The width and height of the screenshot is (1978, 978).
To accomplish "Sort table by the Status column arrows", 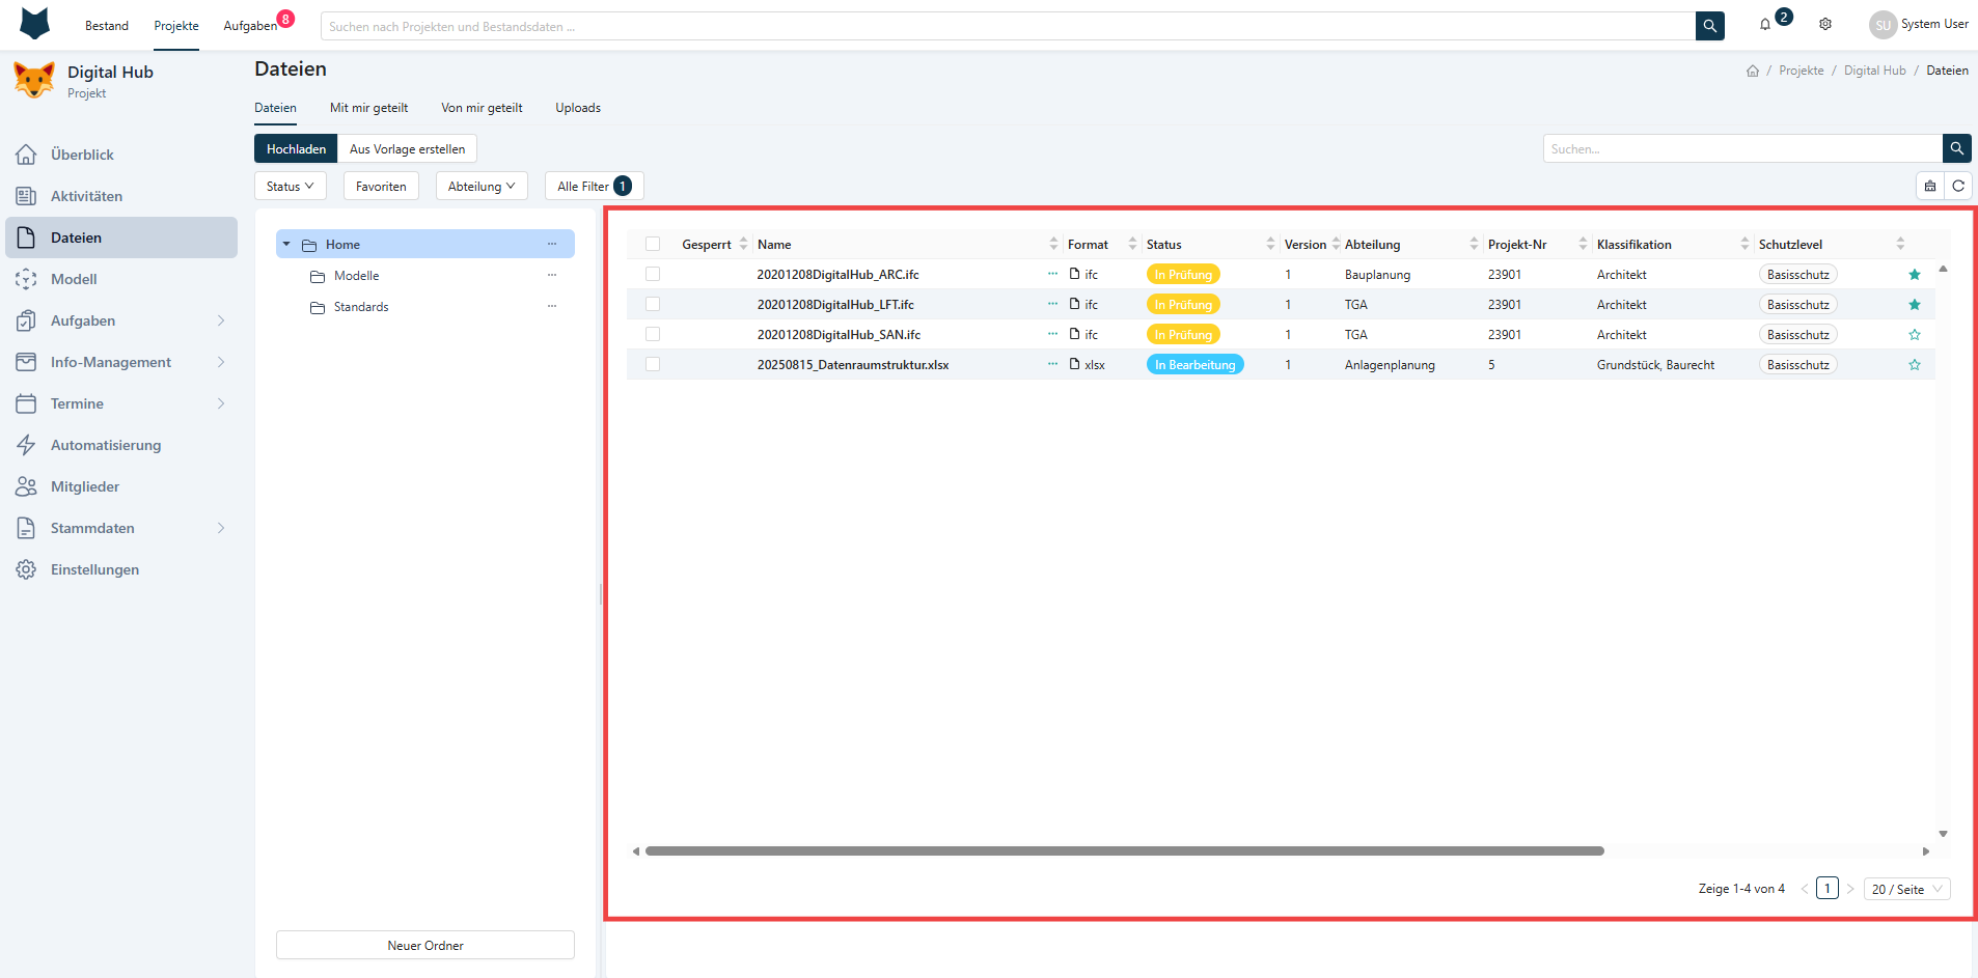I will [1270, 244].
